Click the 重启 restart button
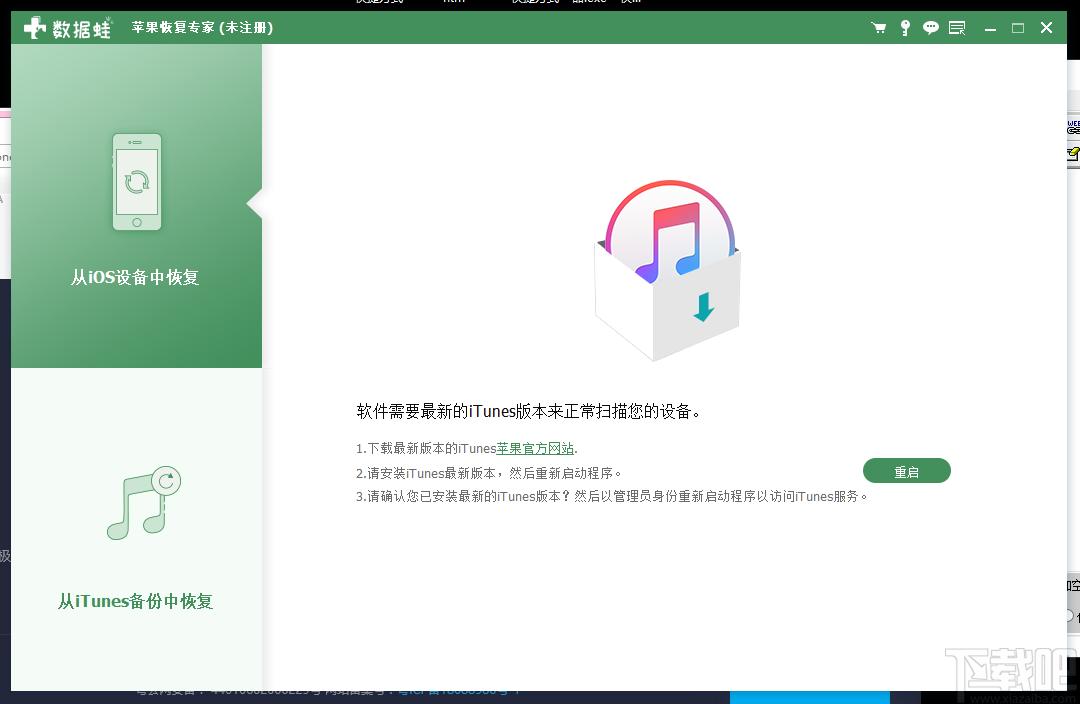The height and width of the screenshot is (704, 1080). (x=906, y=471)
